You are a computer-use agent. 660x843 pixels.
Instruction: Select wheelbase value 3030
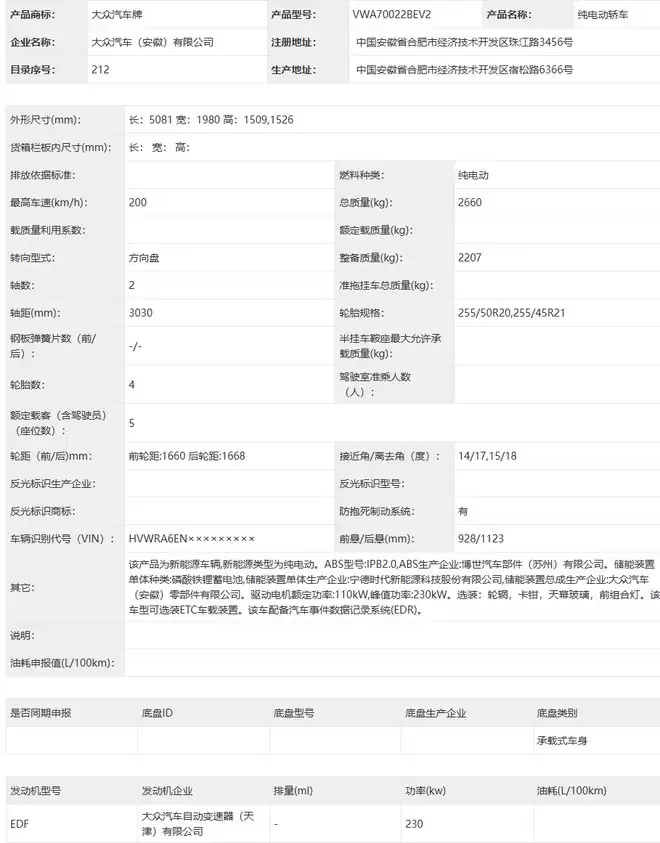[141, 312]
